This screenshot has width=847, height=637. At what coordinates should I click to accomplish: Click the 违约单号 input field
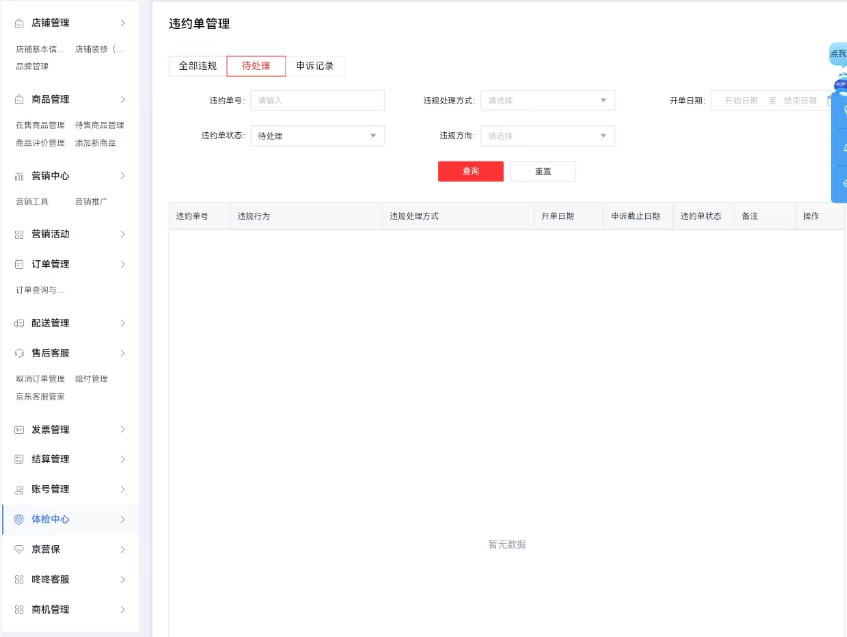click(317, 100)
